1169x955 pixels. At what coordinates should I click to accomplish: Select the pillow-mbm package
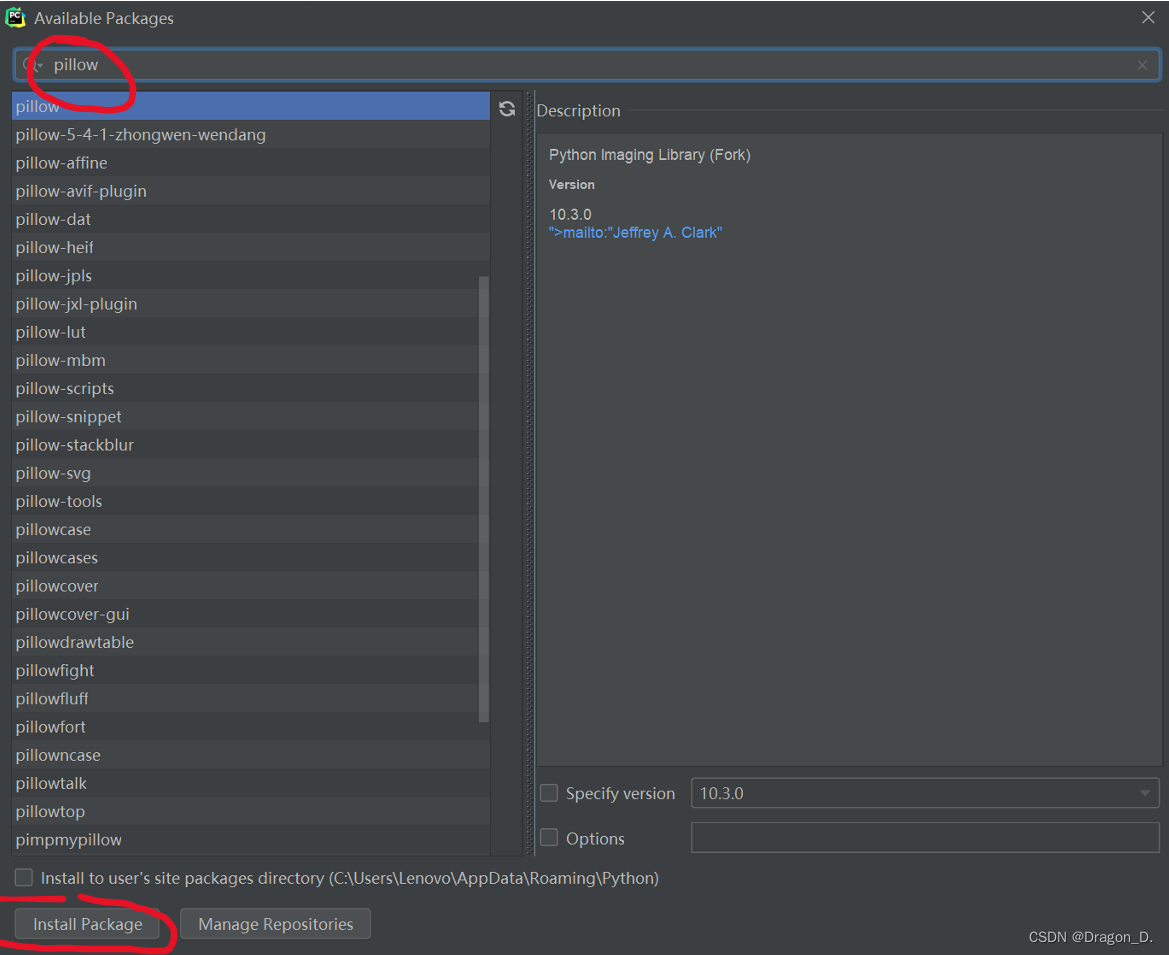coord(251,360)
